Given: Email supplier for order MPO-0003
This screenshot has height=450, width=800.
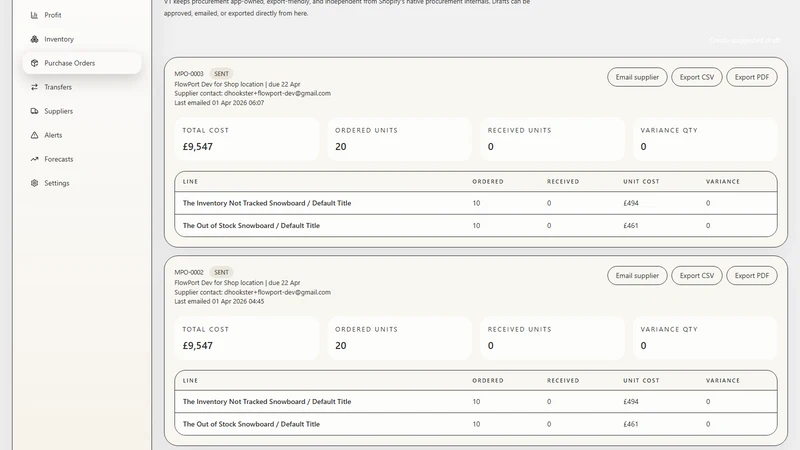Looking at the screenshot, I should point(637,77).
